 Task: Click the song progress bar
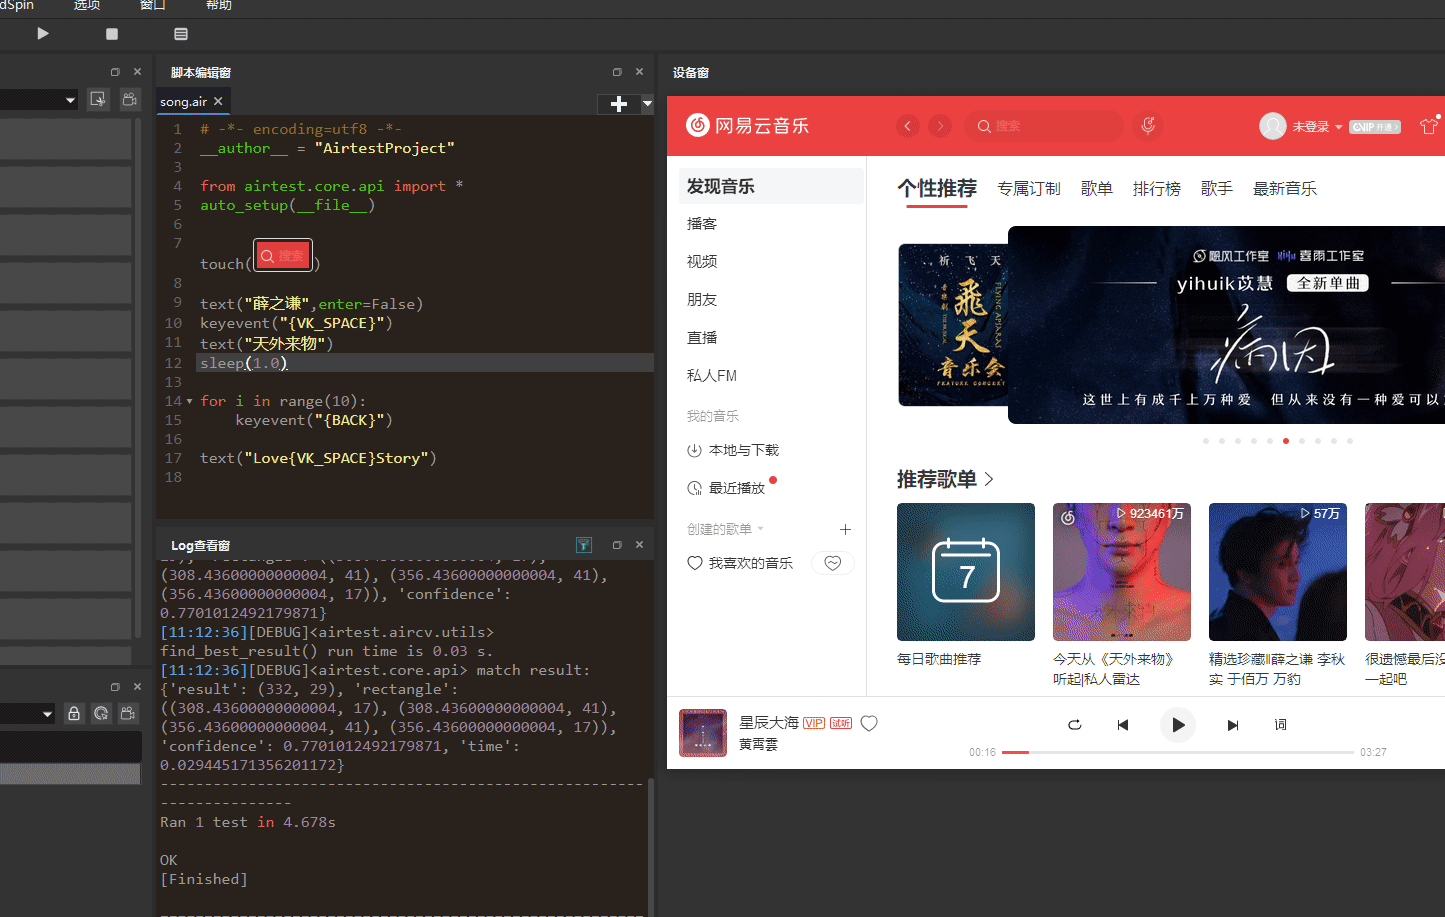[x=1178, y=752]
